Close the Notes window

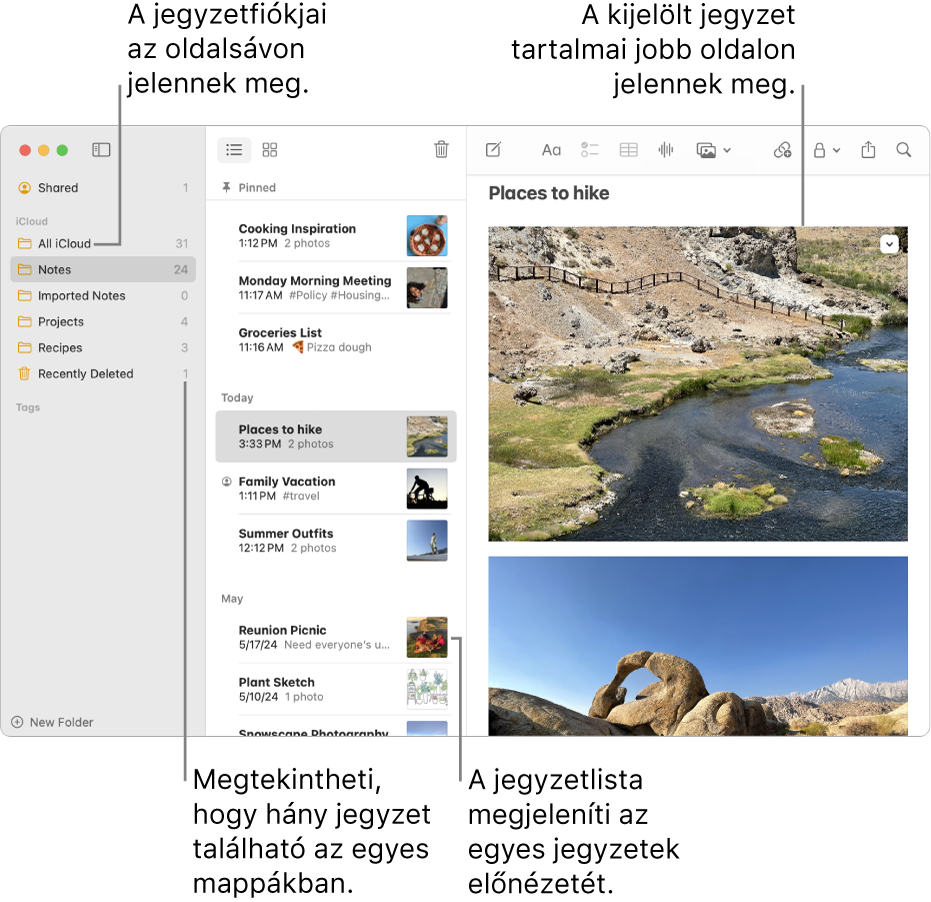(x=25, y=150)
